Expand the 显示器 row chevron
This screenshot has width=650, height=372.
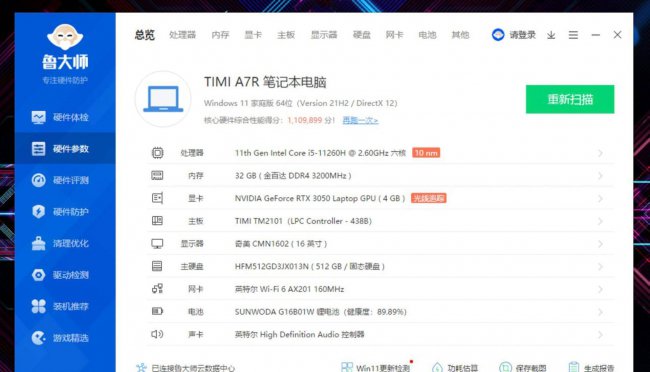[x=600, y=244]
